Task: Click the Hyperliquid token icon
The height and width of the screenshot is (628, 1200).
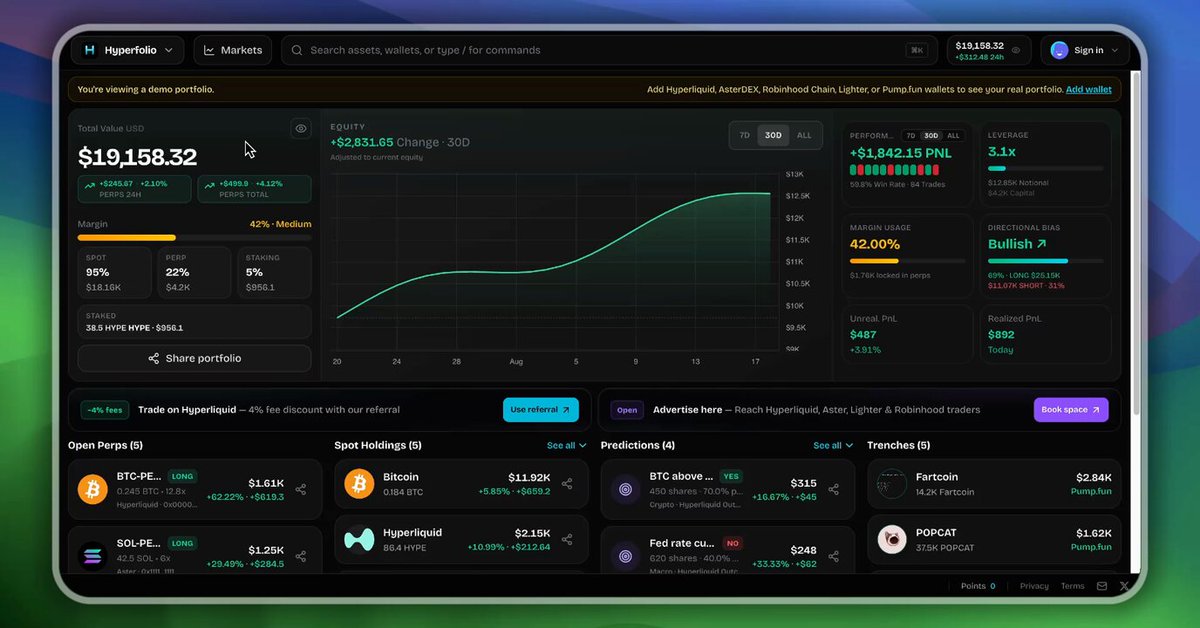Action: (359, 539)
